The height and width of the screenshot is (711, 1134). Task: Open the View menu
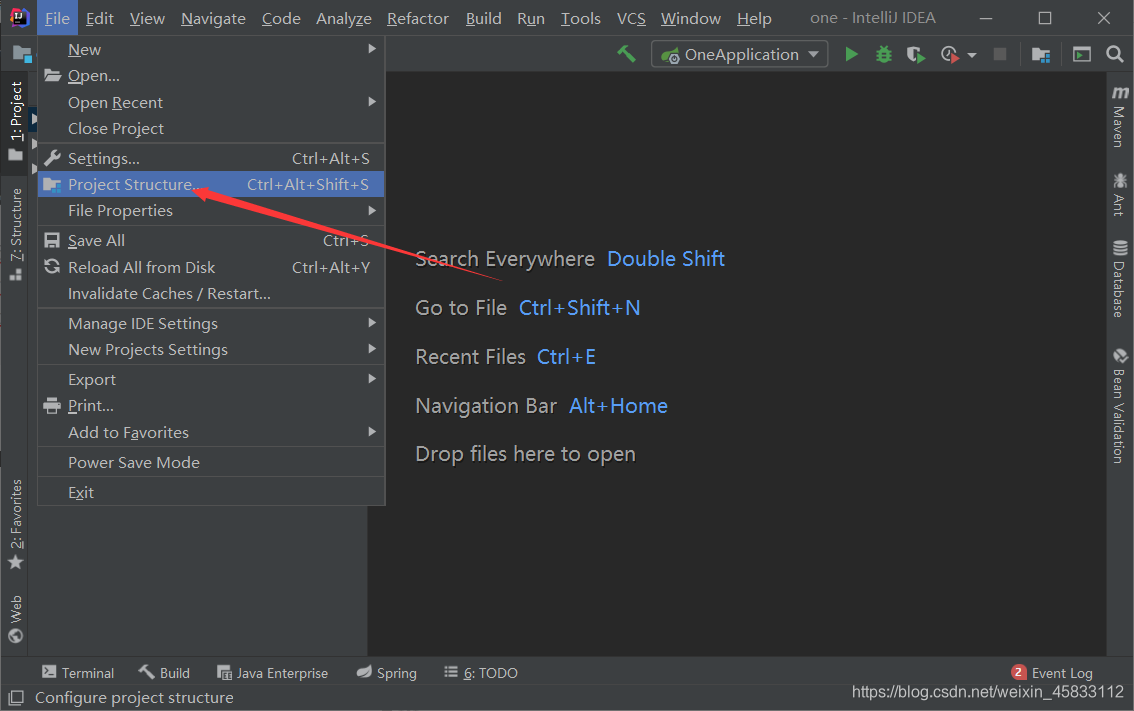point(147,18)
